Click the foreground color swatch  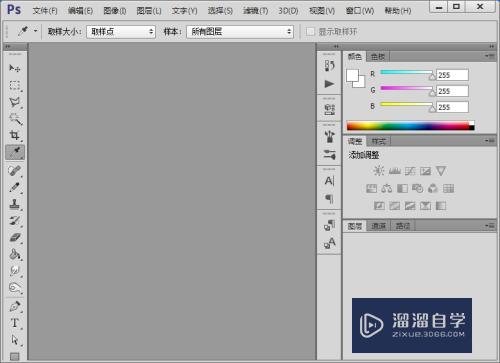[352, 75]
